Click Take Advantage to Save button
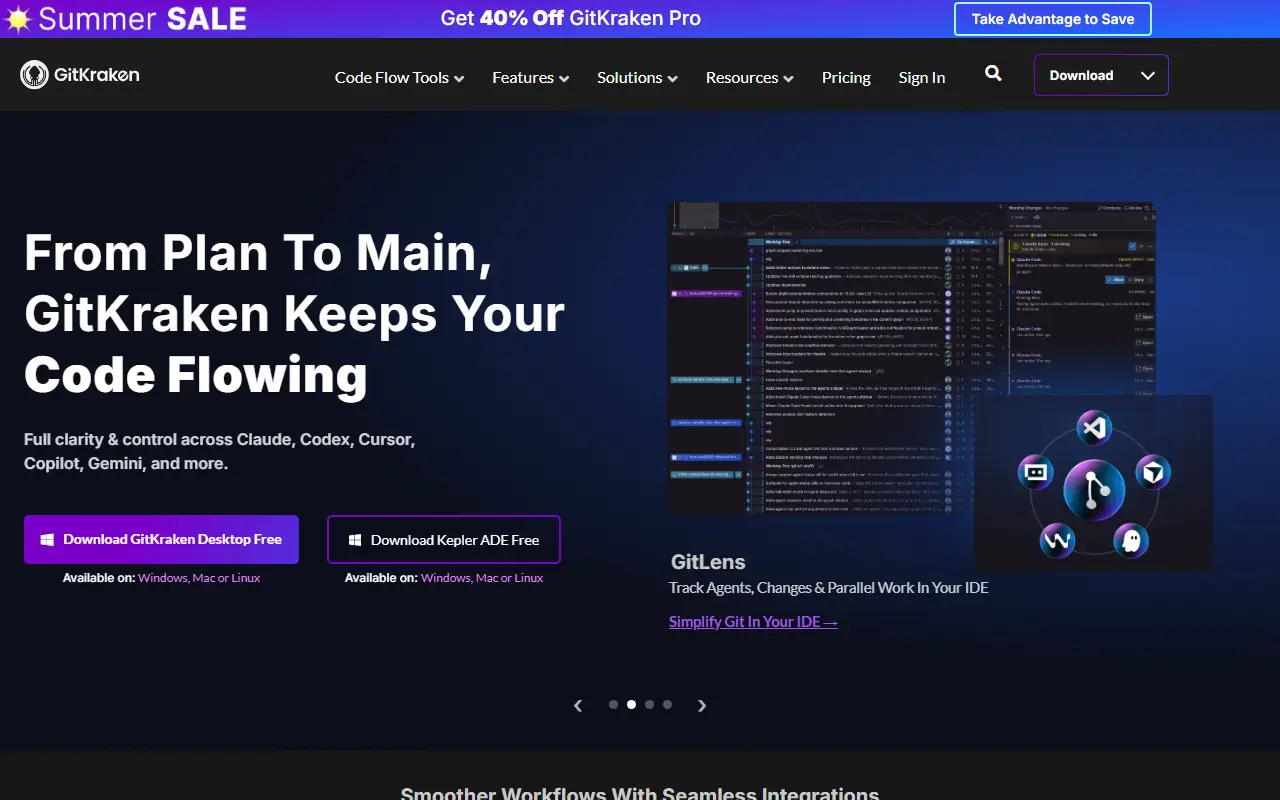Viewport: 1280px width, 800px height. point(1053,19)
